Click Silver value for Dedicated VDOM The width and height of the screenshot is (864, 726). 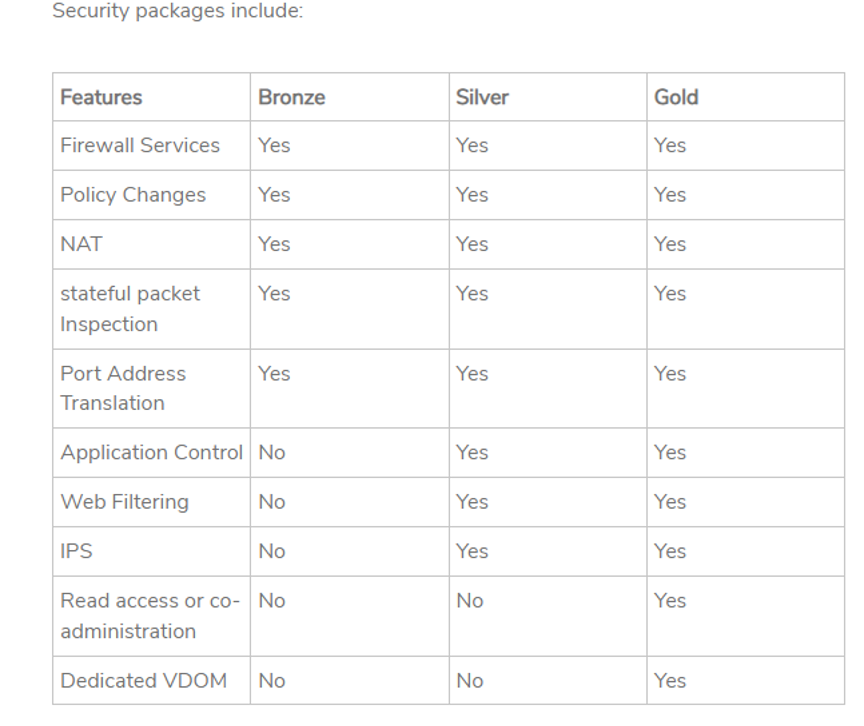point(469,681)
